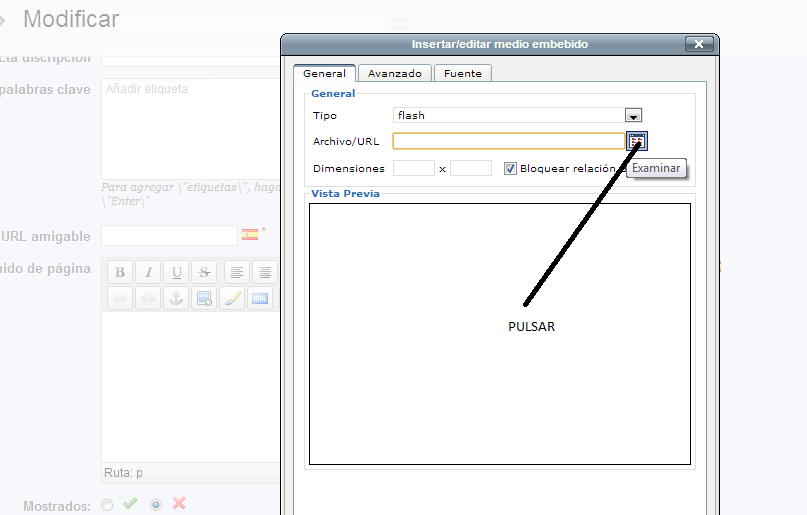807x515 pixels.
Task: Align text left in editor toolbar
Action: (236, 272)
